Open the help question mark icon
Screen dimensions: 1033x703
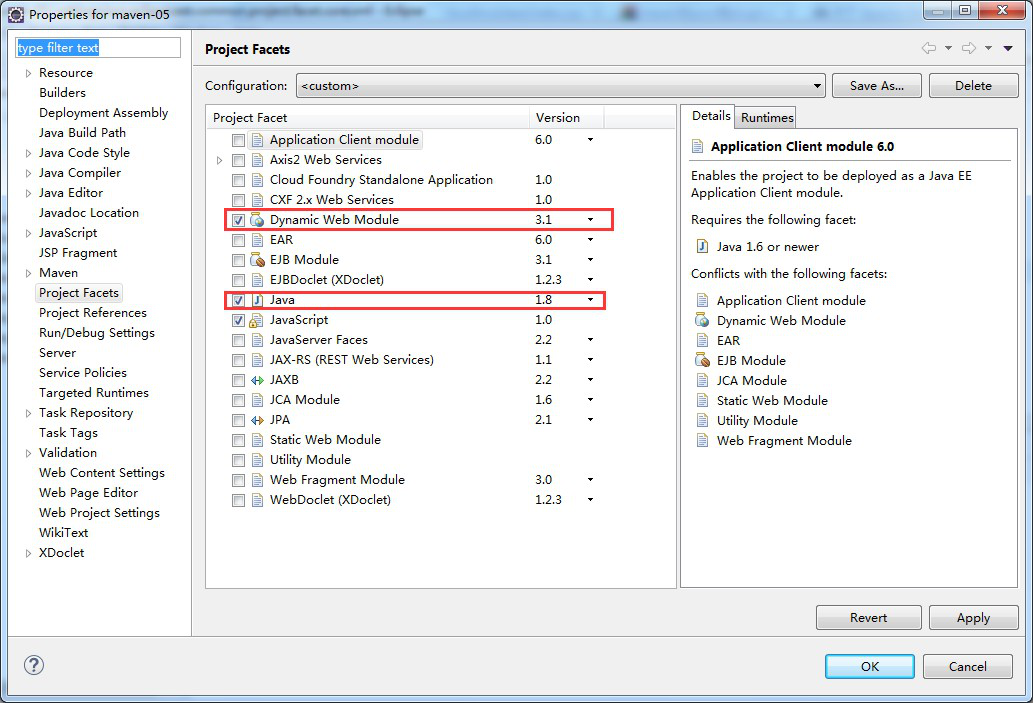pos(34,665)
